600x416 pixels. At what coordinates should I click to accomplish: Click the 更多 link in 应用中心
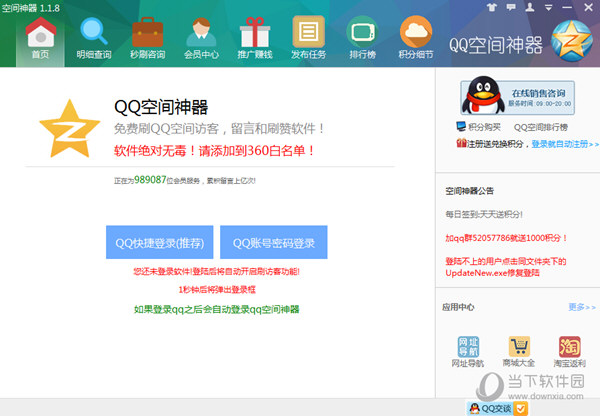pos(582,307)
